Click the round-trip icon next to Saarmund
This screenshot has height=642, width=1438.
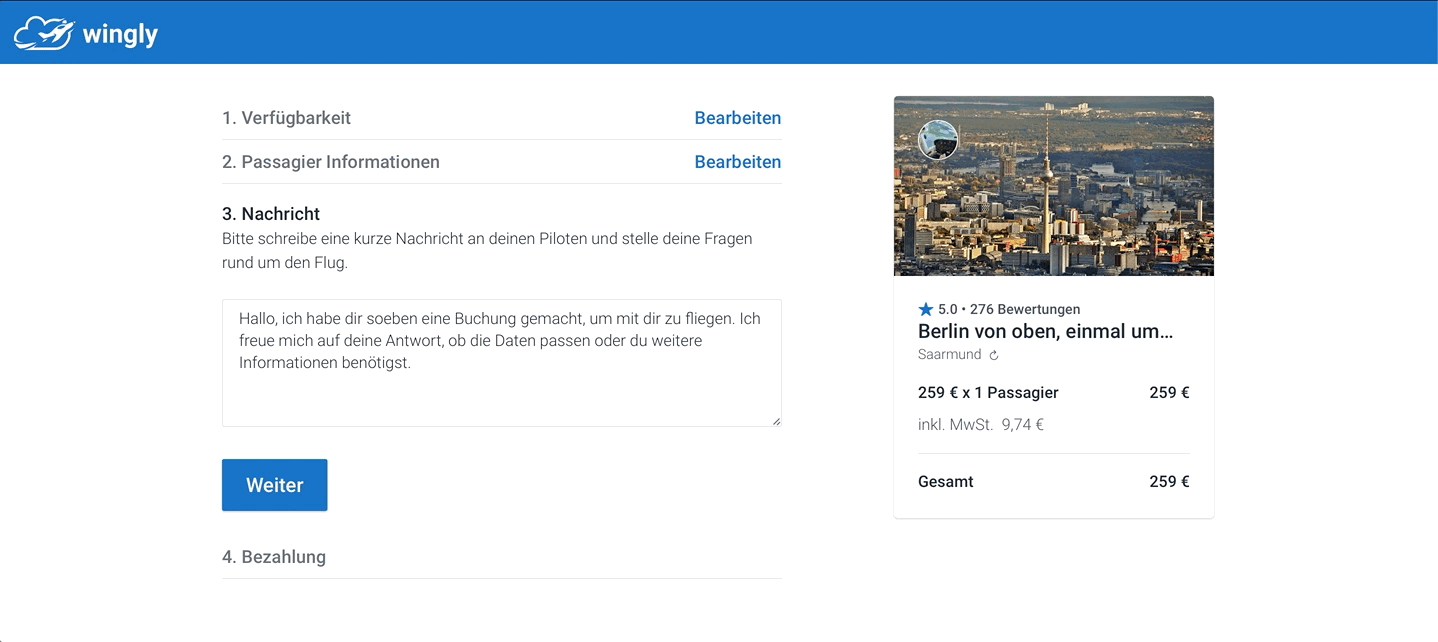993,354
